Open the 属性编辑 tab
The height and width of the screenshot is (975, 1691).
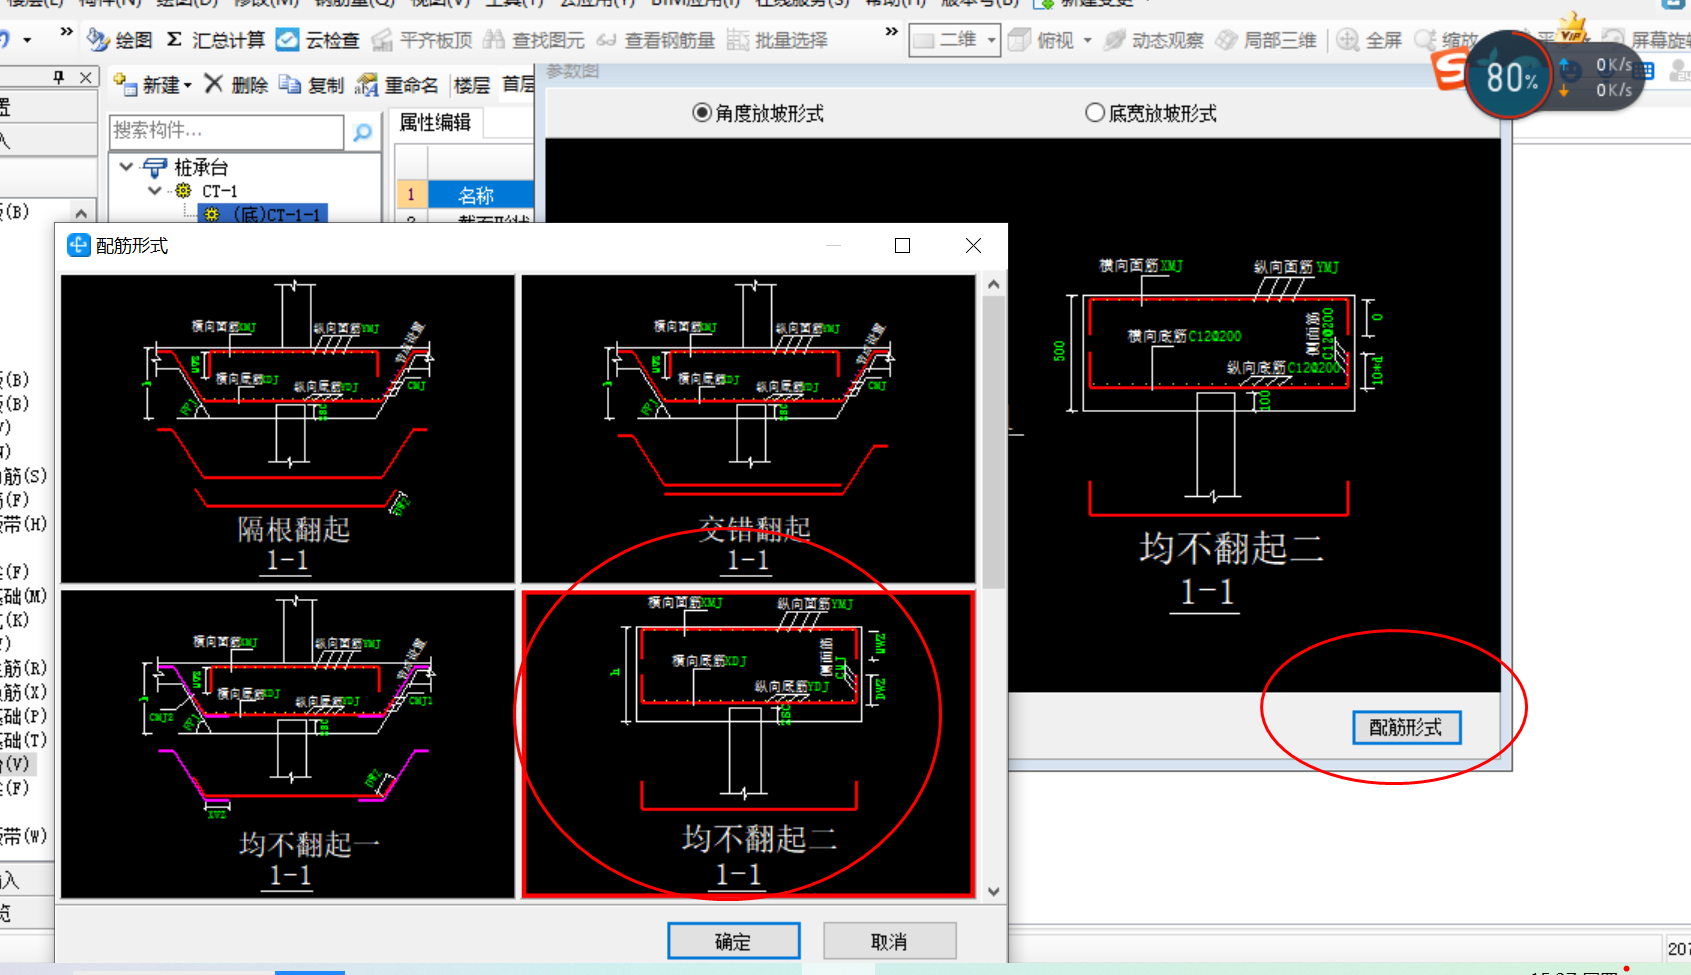click(435, 122)
